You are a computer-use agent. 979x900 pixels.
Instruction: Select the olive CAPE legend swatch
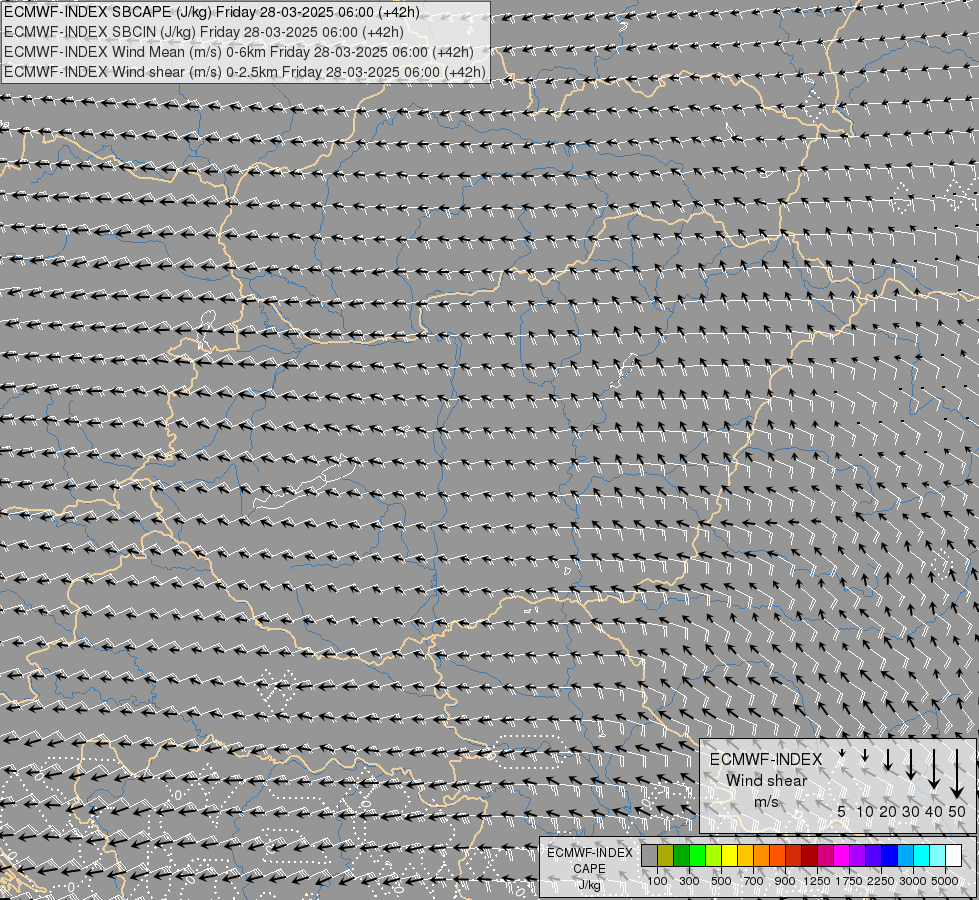[666, 856]
